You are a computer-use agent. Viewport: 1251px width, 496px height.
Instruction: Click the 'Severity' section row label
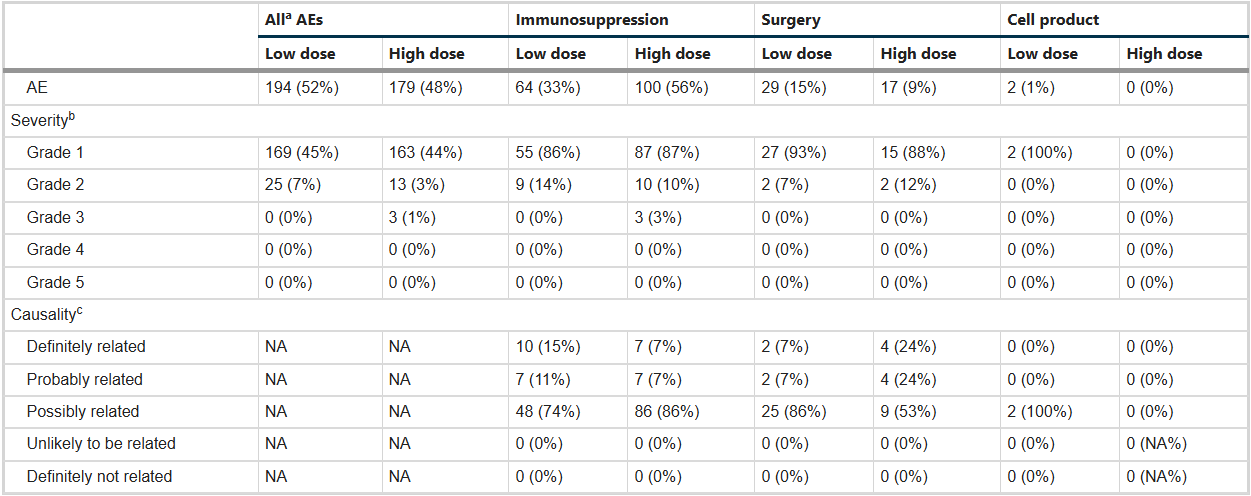[x=43, y=120]
